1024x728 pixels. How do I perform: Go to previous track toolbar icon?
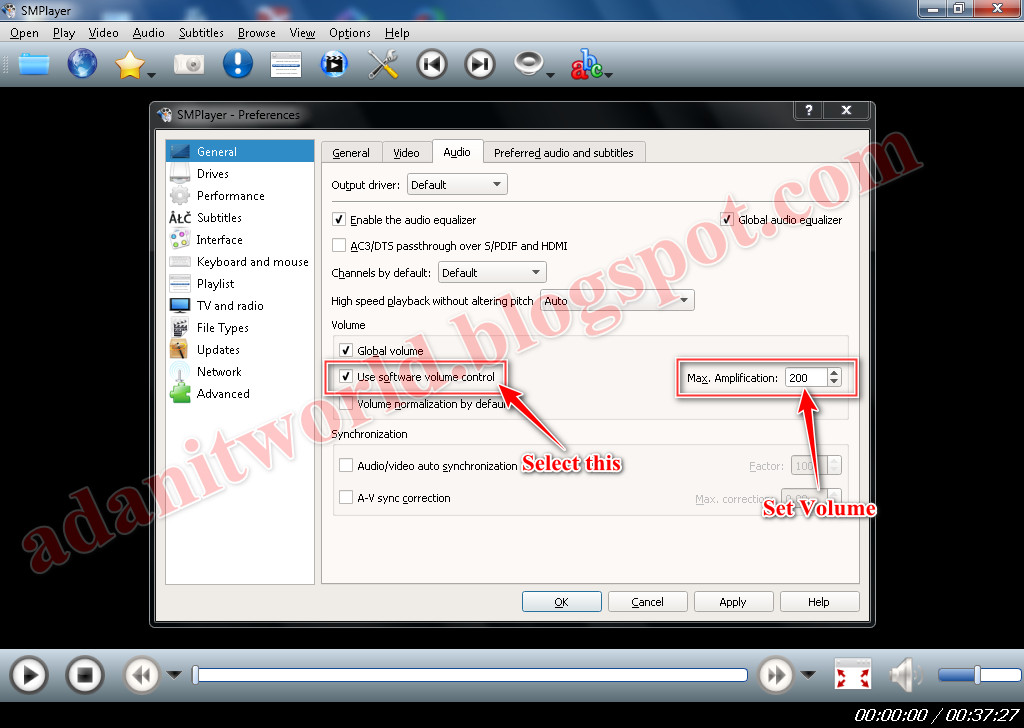click(432, 64)
